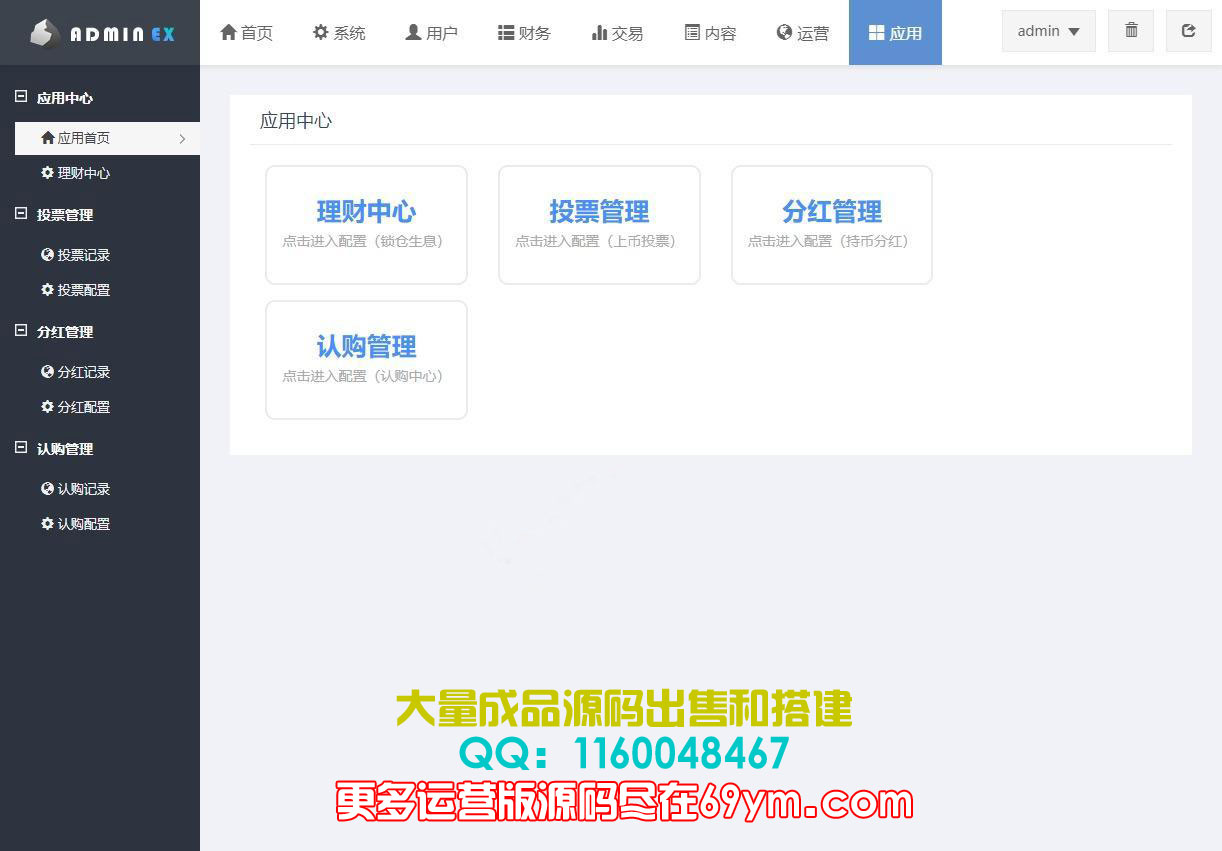The image size is (1222, 851).
Task: Click the logout share-arrow icon
Action: pyautogui.click(x=1189, y=31)
